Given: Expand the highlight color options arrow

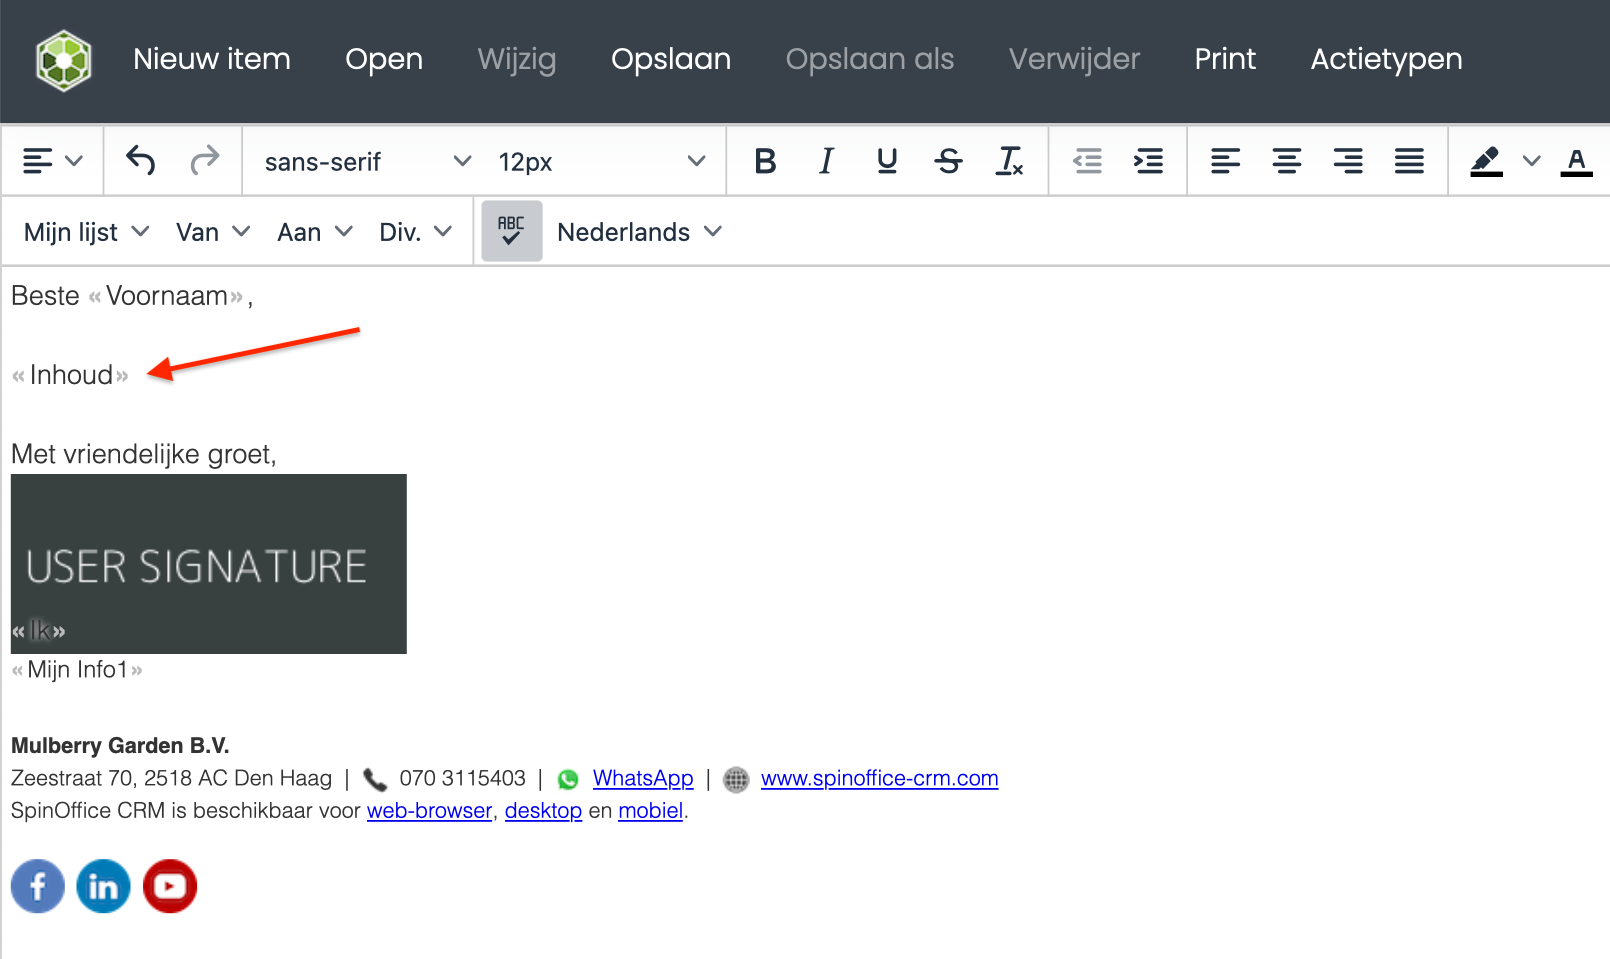Looking at the screenshot, I should pos(1531,161).
